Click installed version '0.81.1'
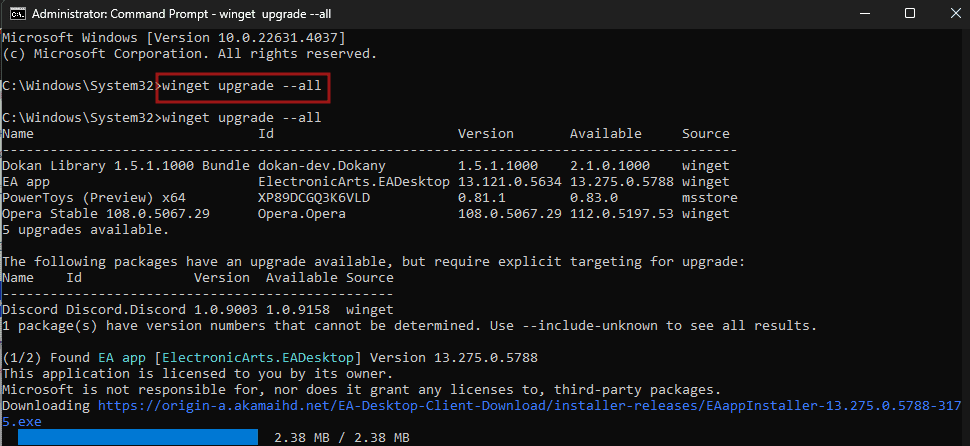This screenshot has height=446, width=970. click(482, 198)
